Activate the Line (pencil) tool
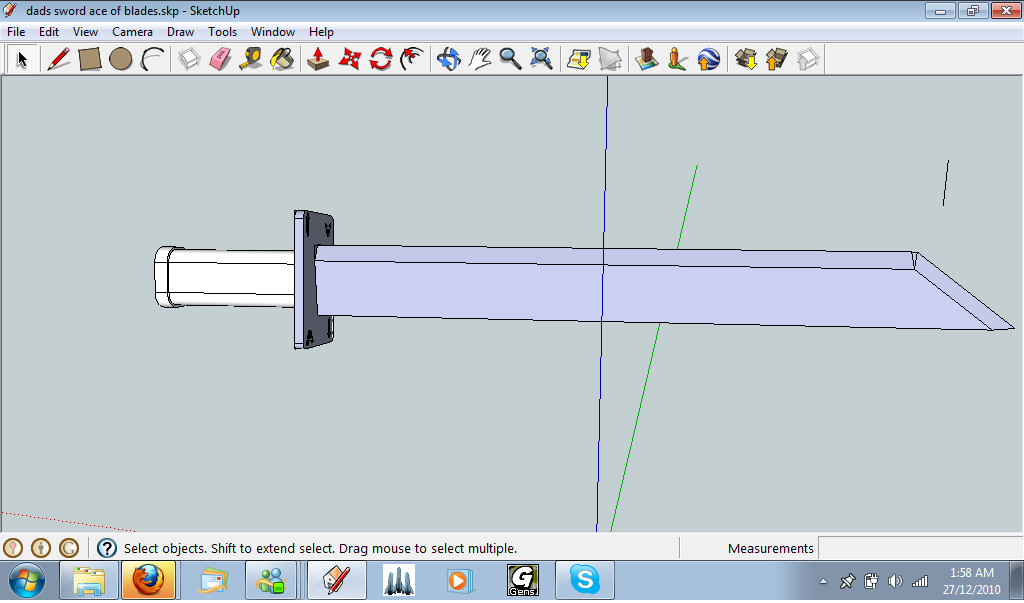Viewport: 1024px width, 603px height. (x=57, y=59)
